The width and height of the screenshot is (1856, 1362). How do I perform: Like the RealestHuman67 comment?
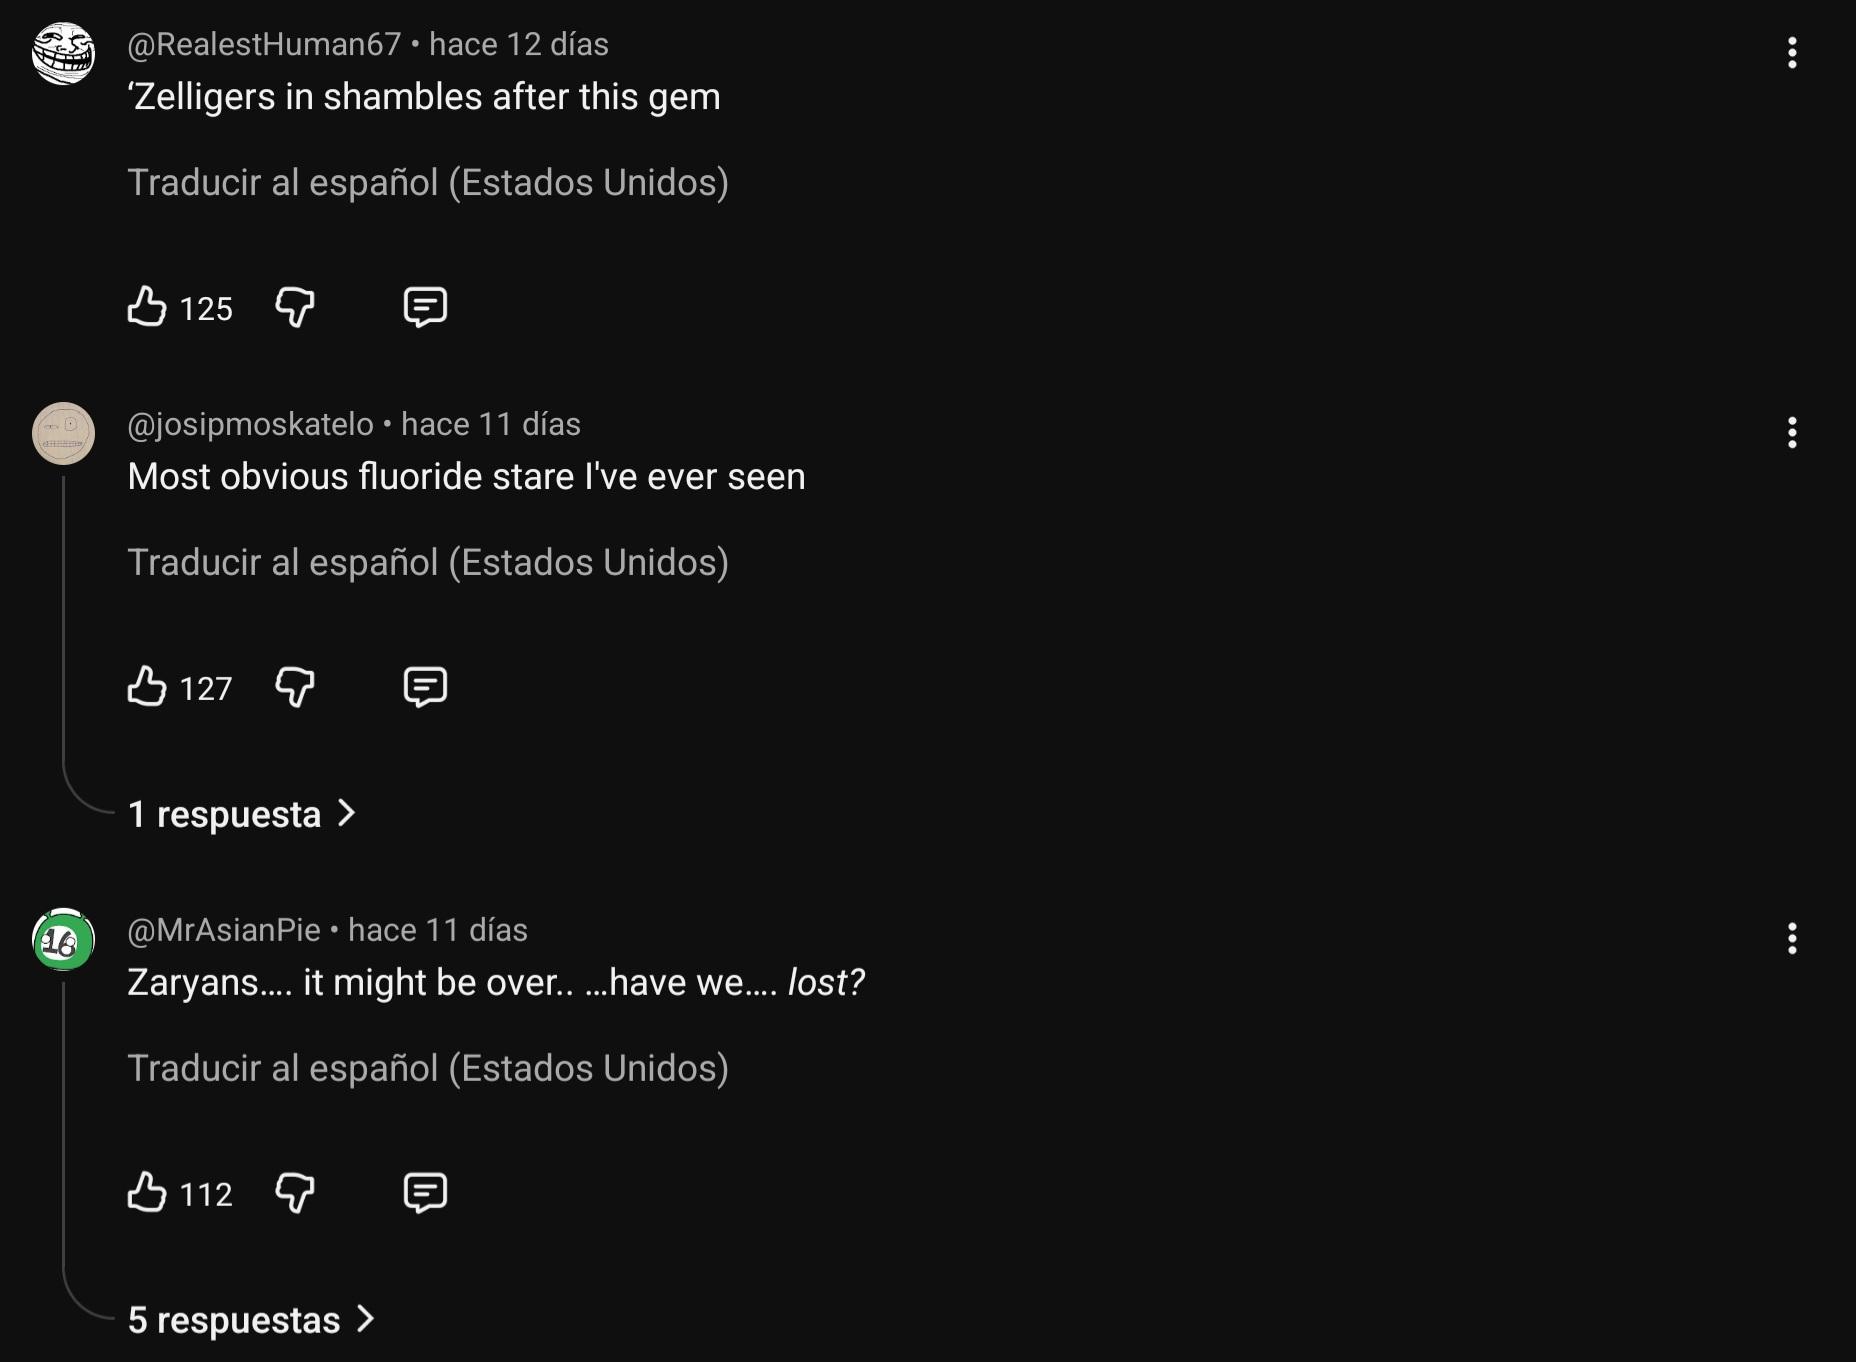pos(147,307)
